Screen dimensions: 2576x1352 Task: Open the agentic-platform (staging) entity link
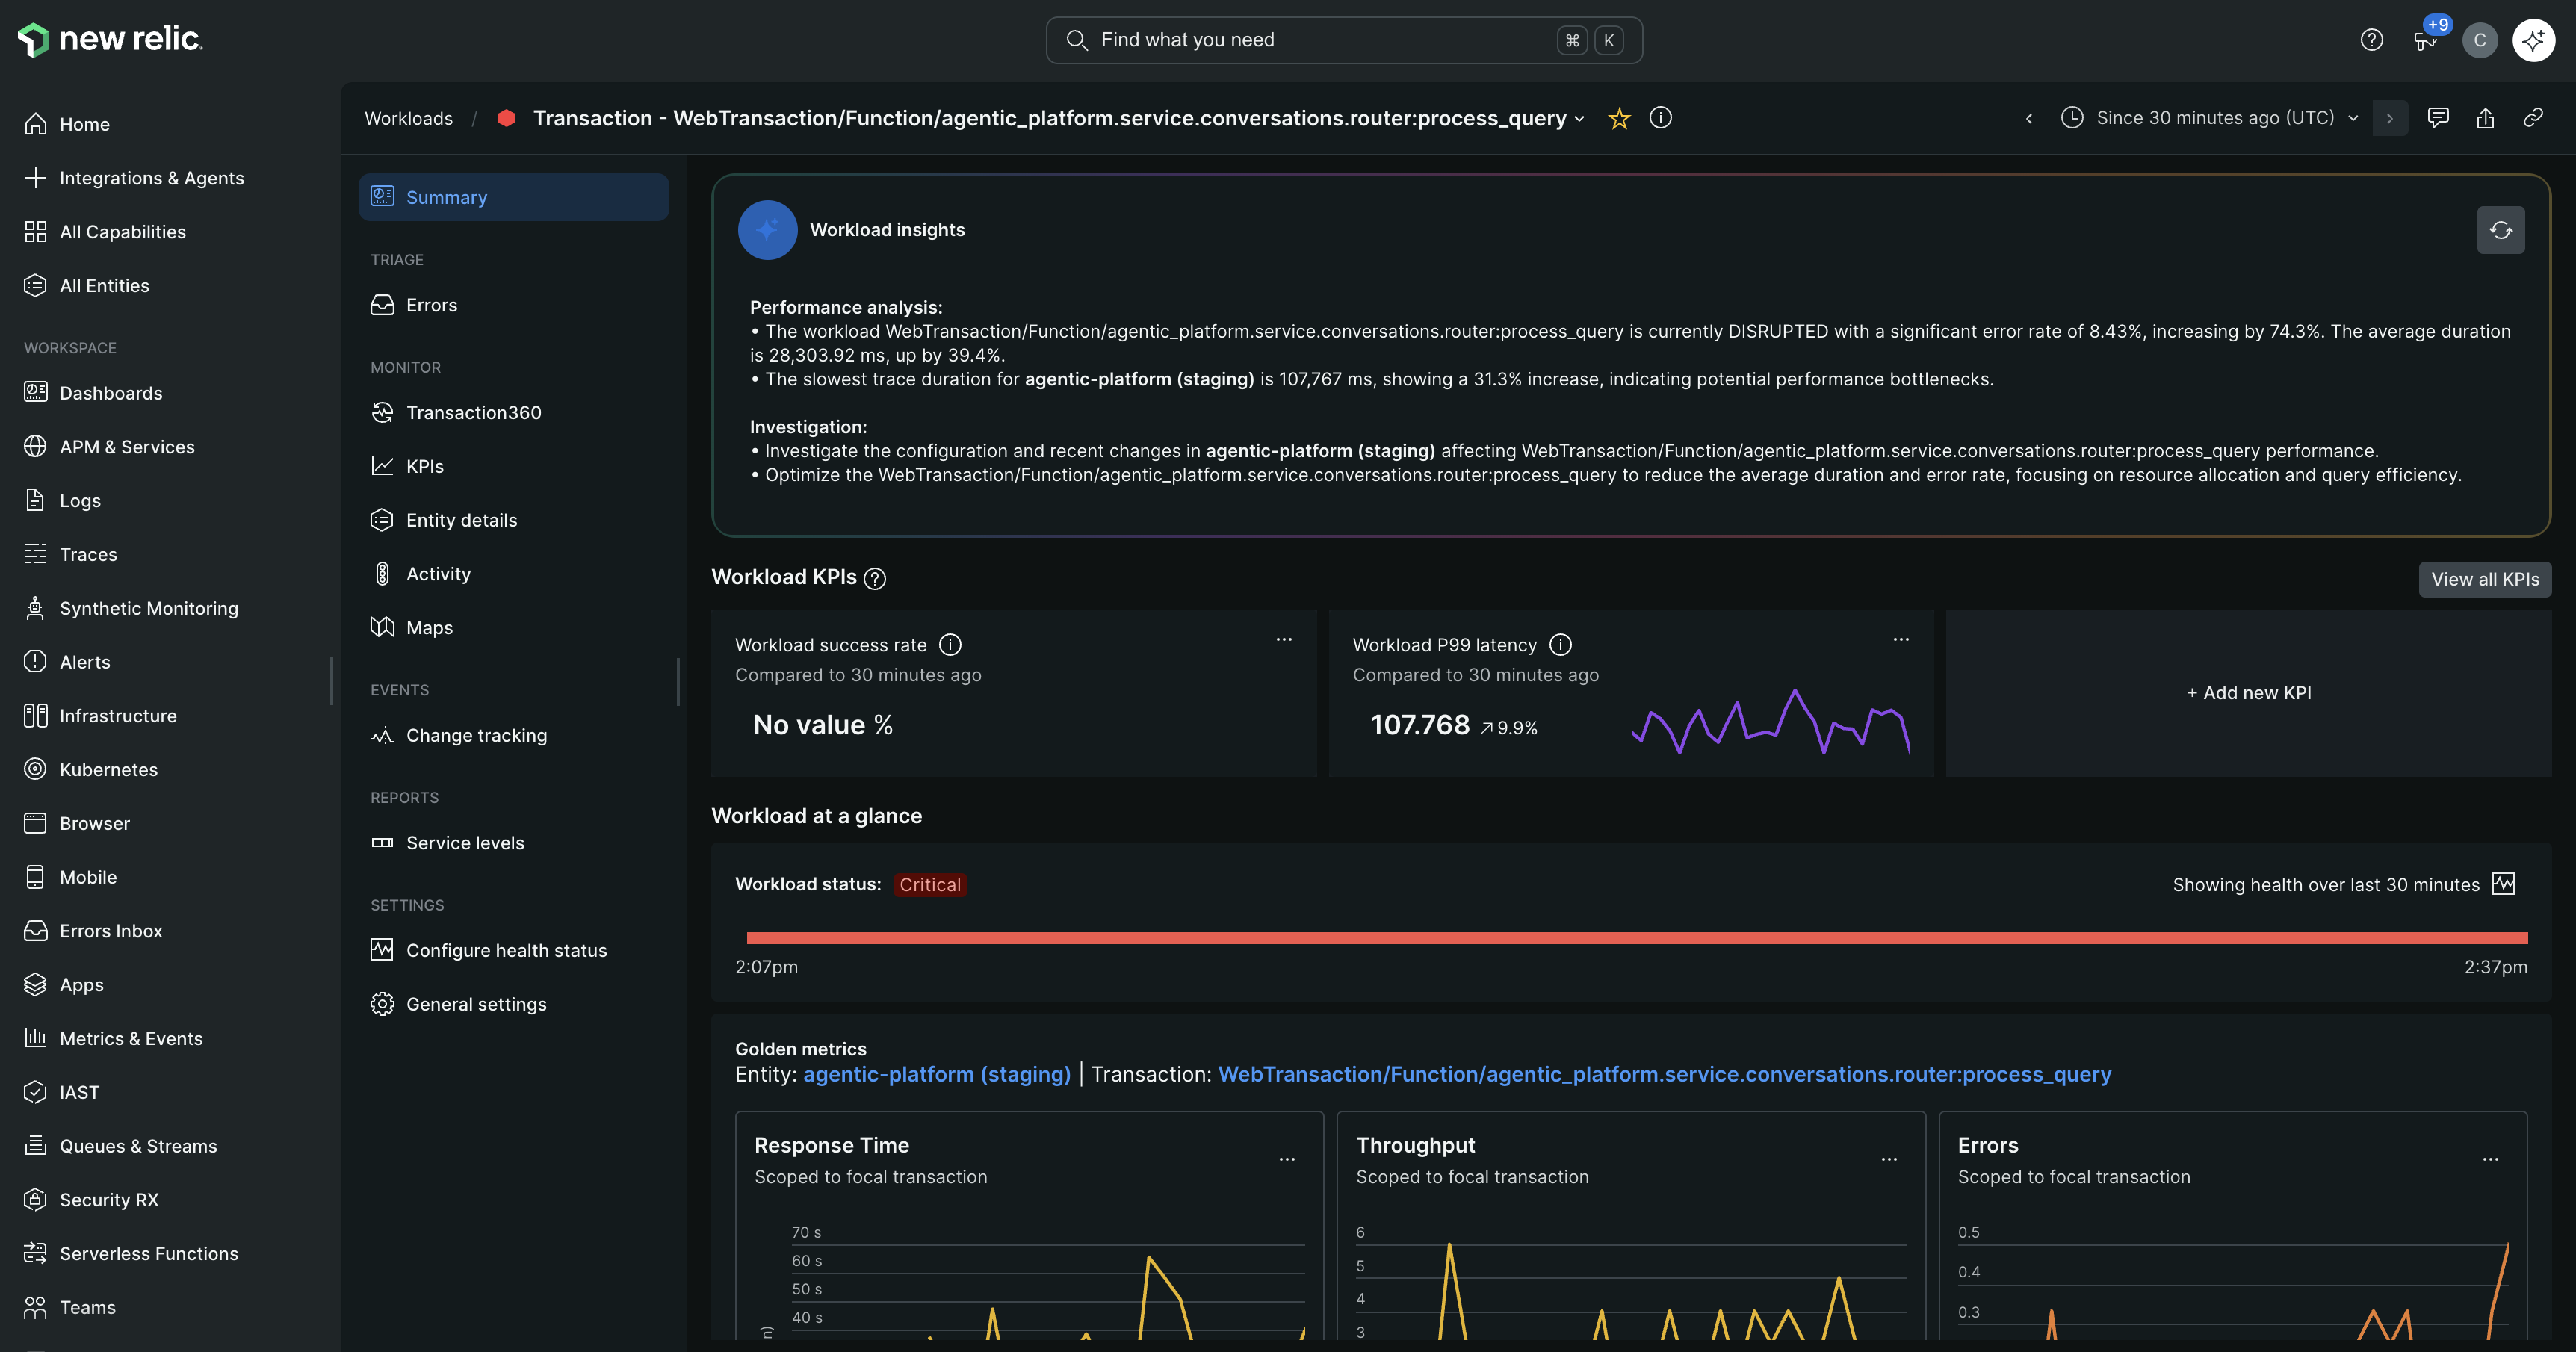[x=936, y=1075]
